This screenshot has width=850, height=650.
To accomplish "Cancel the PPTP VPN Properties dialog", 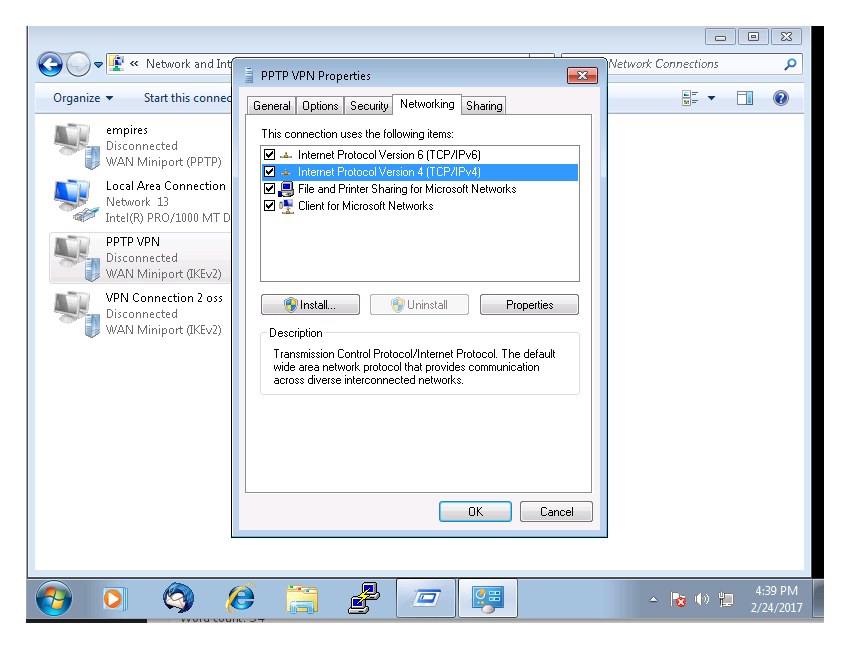I will (x=556, y=512).
